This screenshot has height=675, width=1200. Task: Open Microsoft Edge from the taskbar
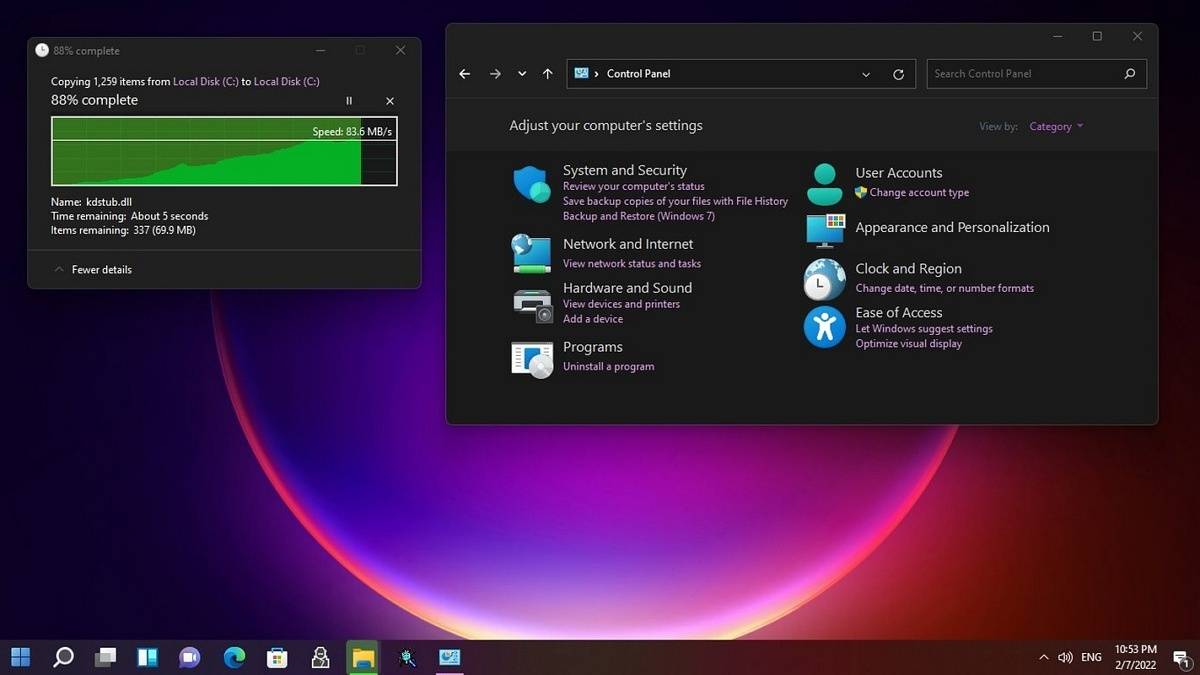(234, 657)
